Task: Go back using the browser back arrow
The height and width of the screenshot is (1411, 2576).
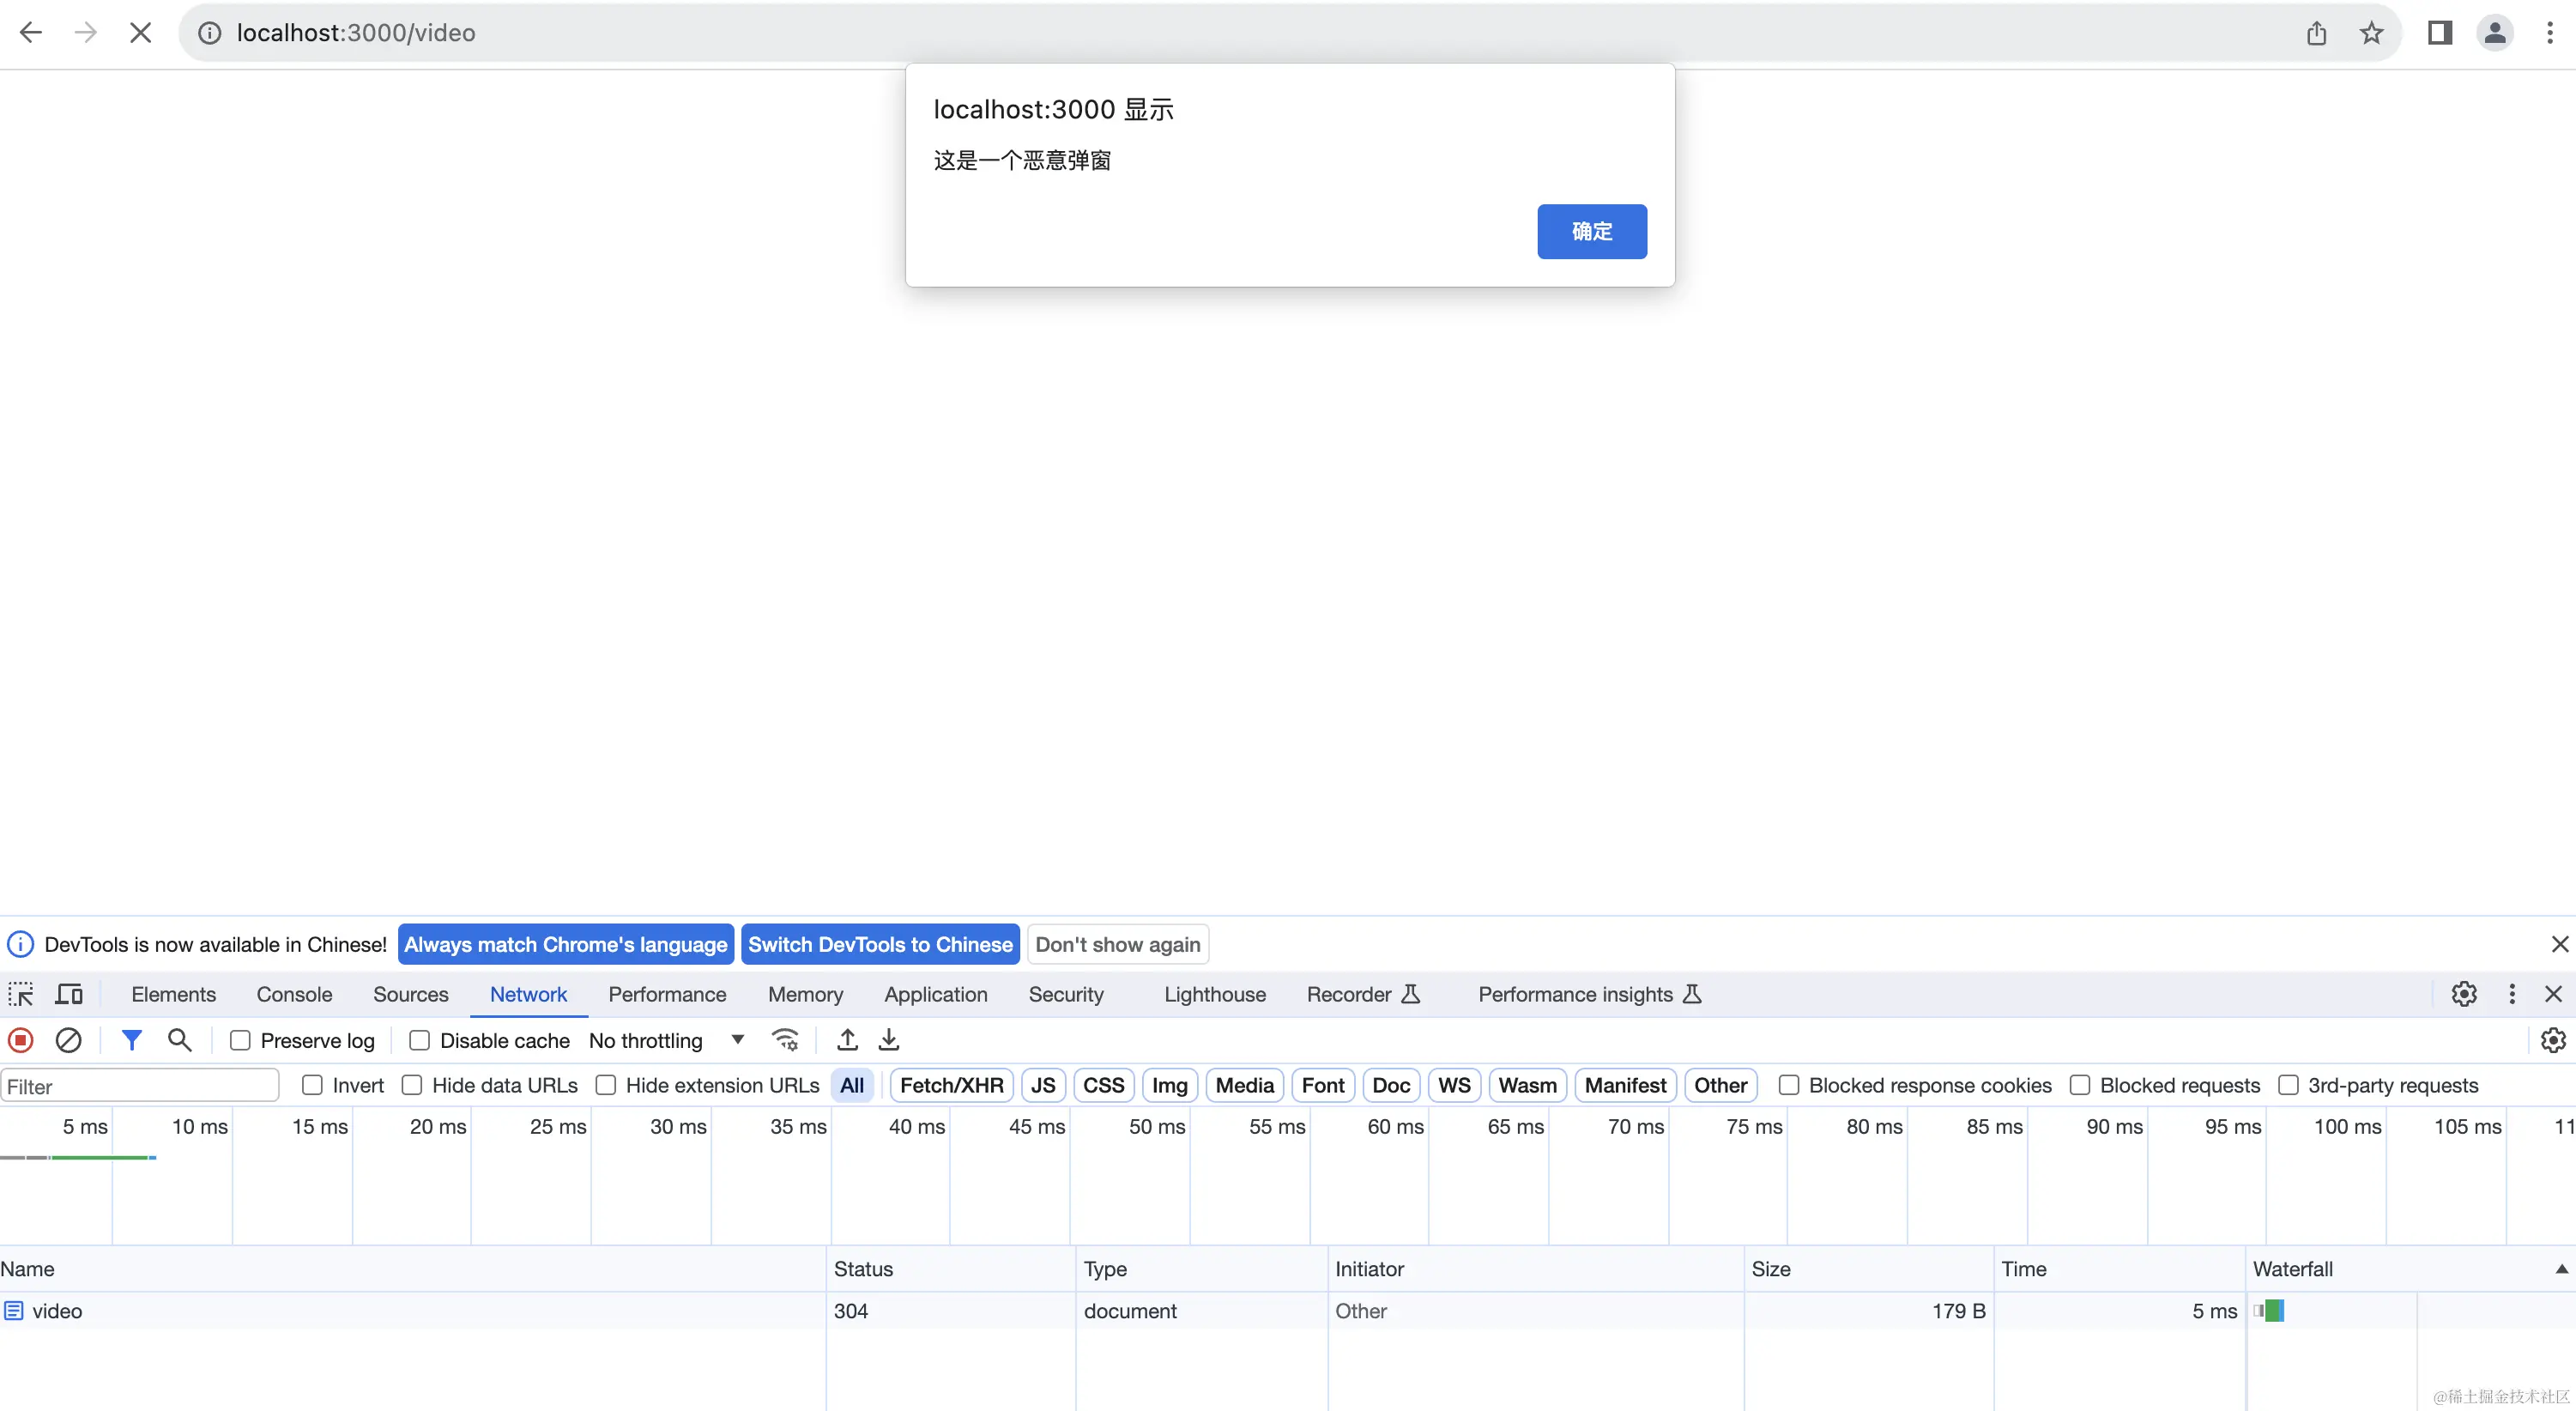Action: click(x=31, y=33)
